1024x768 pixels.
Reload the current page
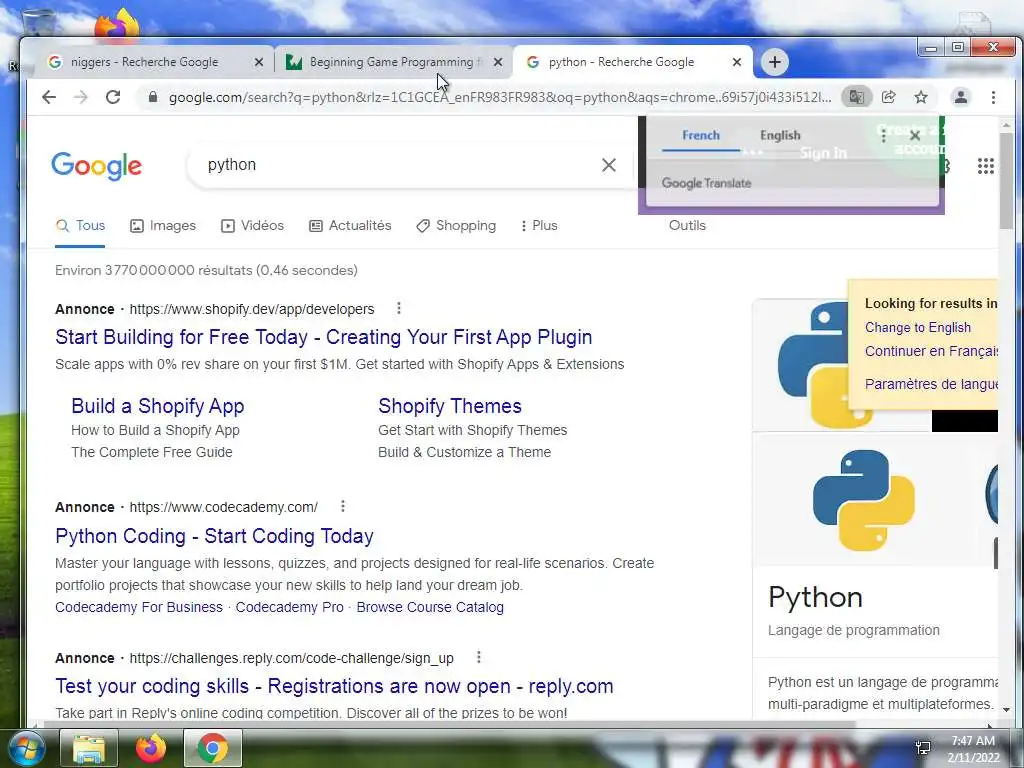coord(113,97)
